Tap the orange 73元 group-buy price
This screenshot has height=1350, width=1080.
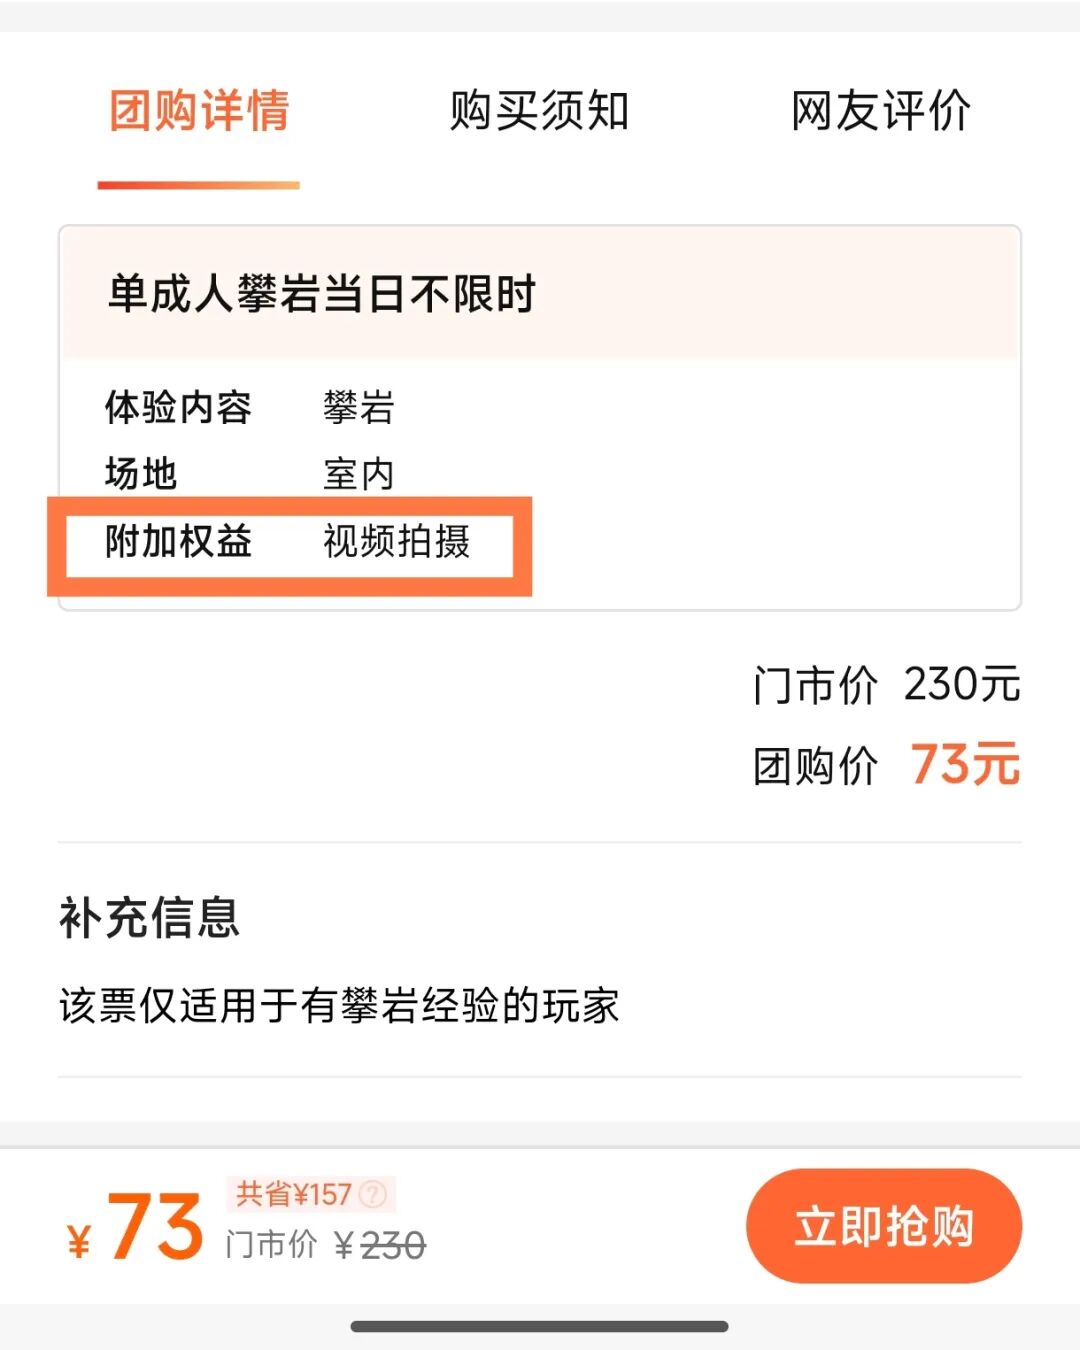[x=964, y=765]
